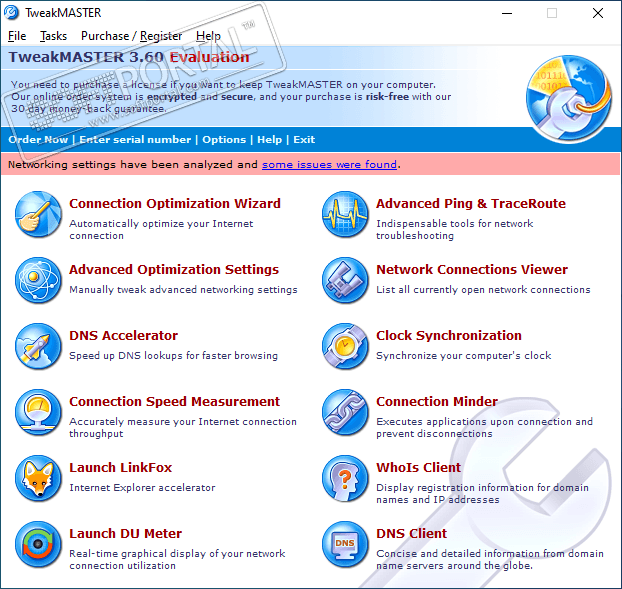This screenshot has width=622, height=589.
Task: Open the Connection Minder title
Action: pos(437,402)
